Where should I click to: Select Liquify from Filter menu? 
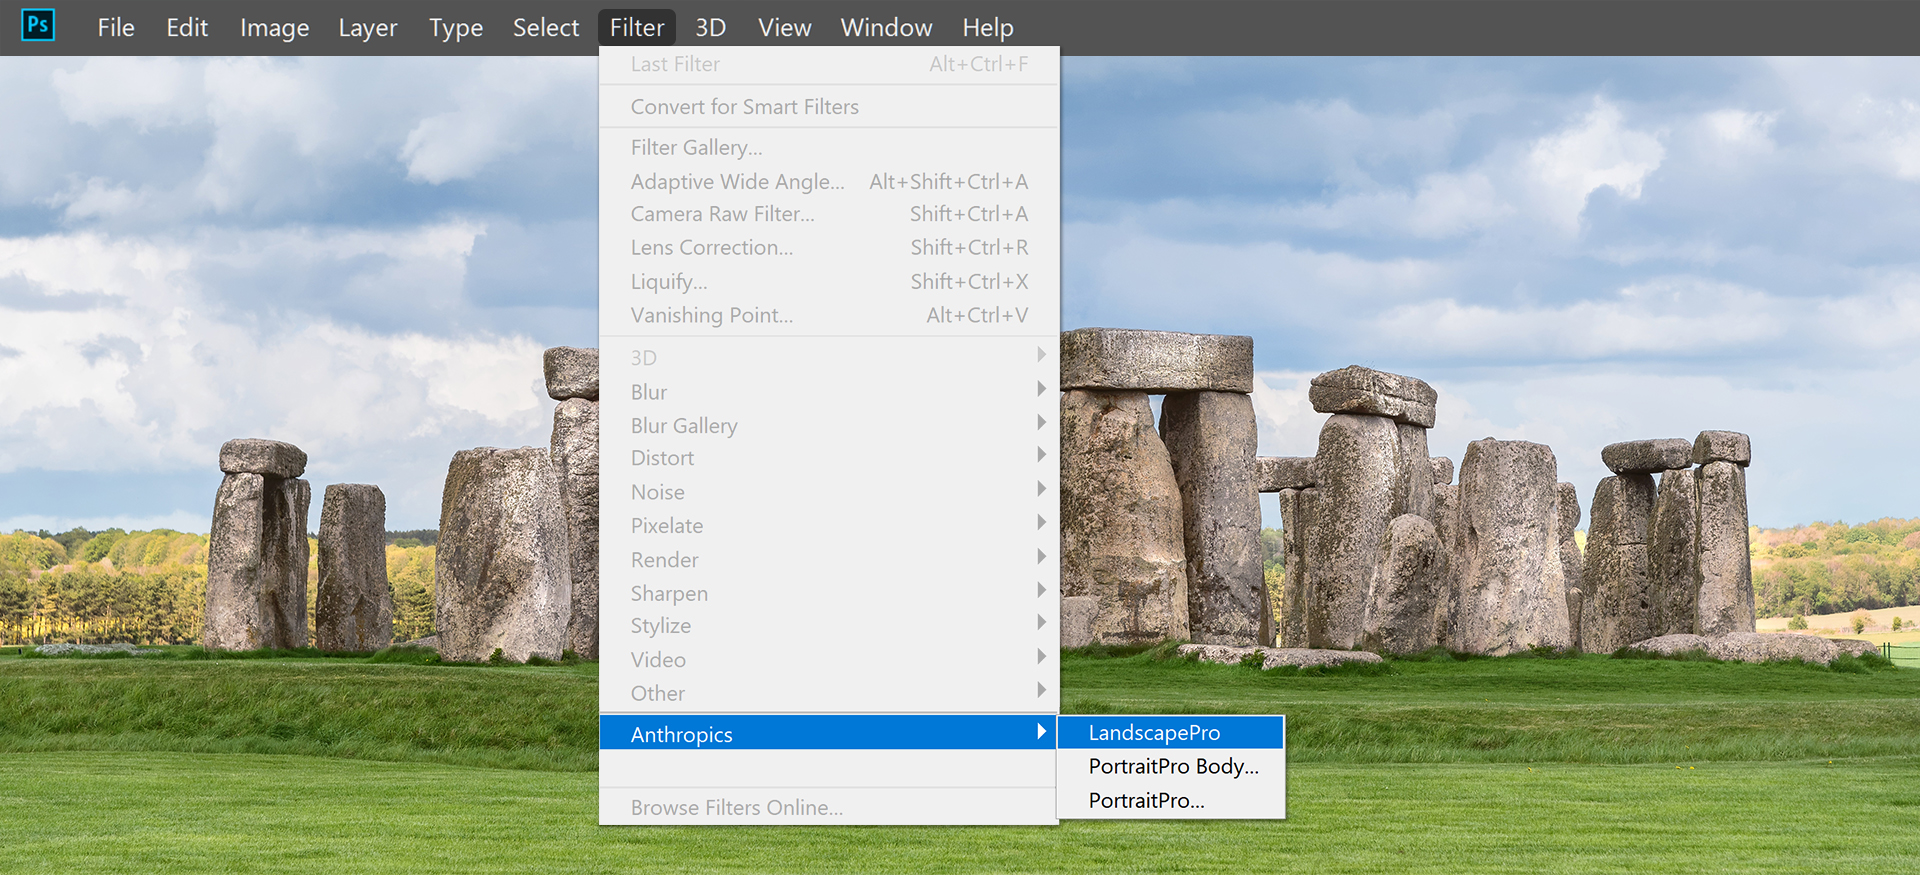(668, 282)
